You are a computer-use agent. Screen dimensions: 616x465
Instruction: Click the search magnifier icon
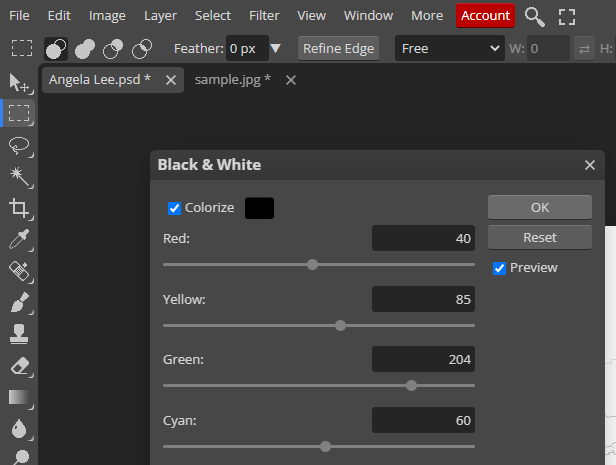point(535,16)
